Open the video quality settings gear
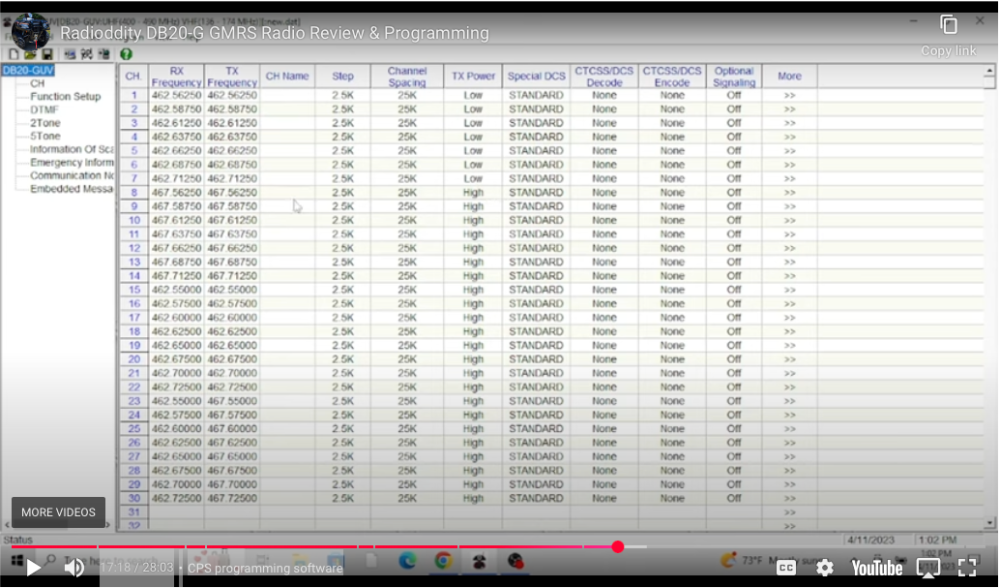This screenshot has width=1000, height=588. (x=823, y=567)
